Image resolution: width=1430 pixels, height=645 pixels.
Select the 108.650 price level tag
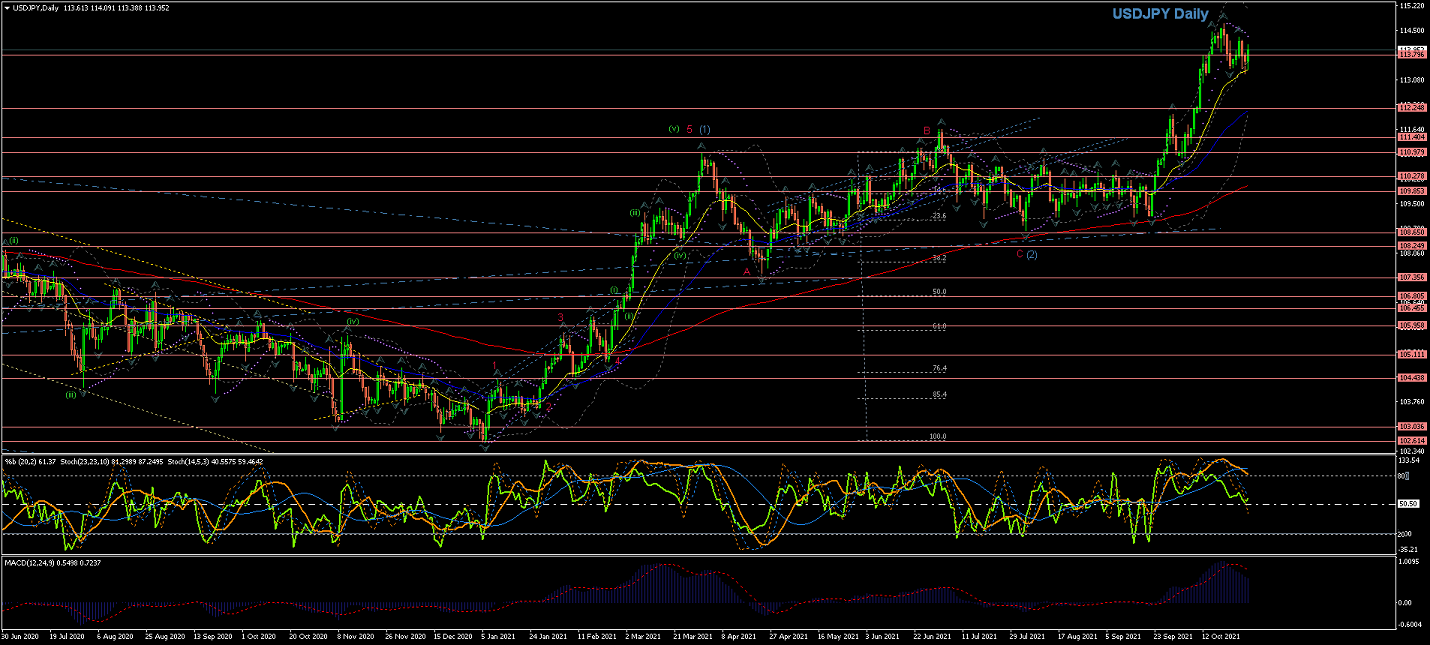coord(1411,232)
